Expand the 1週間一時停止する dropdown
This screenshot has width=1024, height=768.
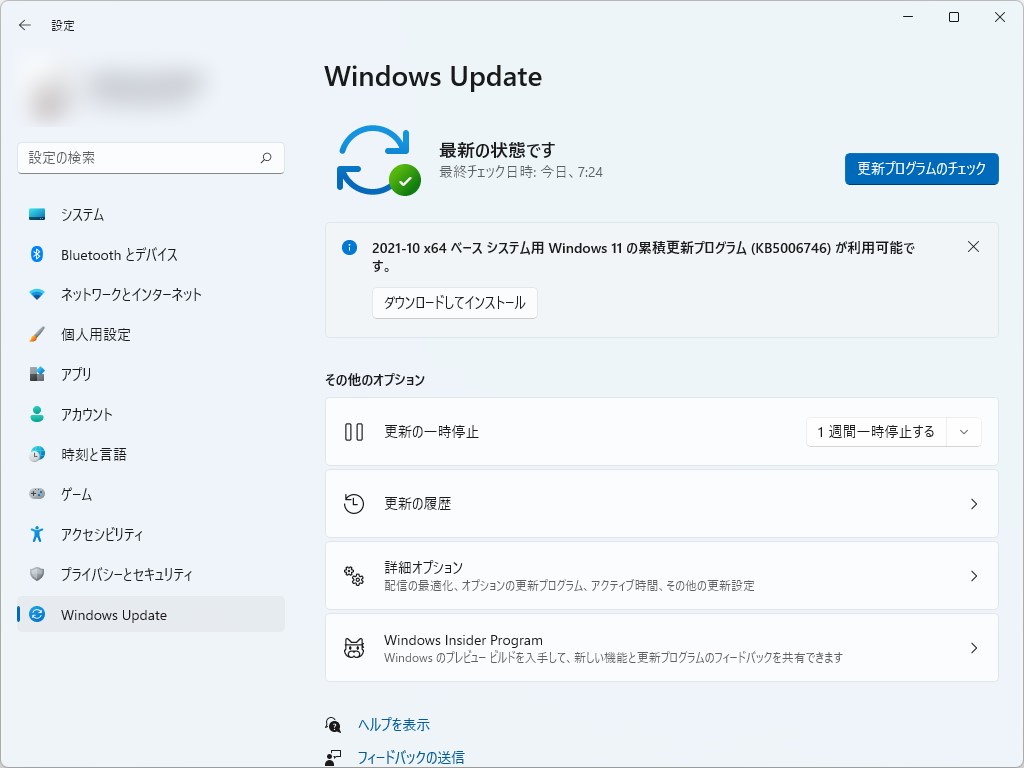coord(963,431)
